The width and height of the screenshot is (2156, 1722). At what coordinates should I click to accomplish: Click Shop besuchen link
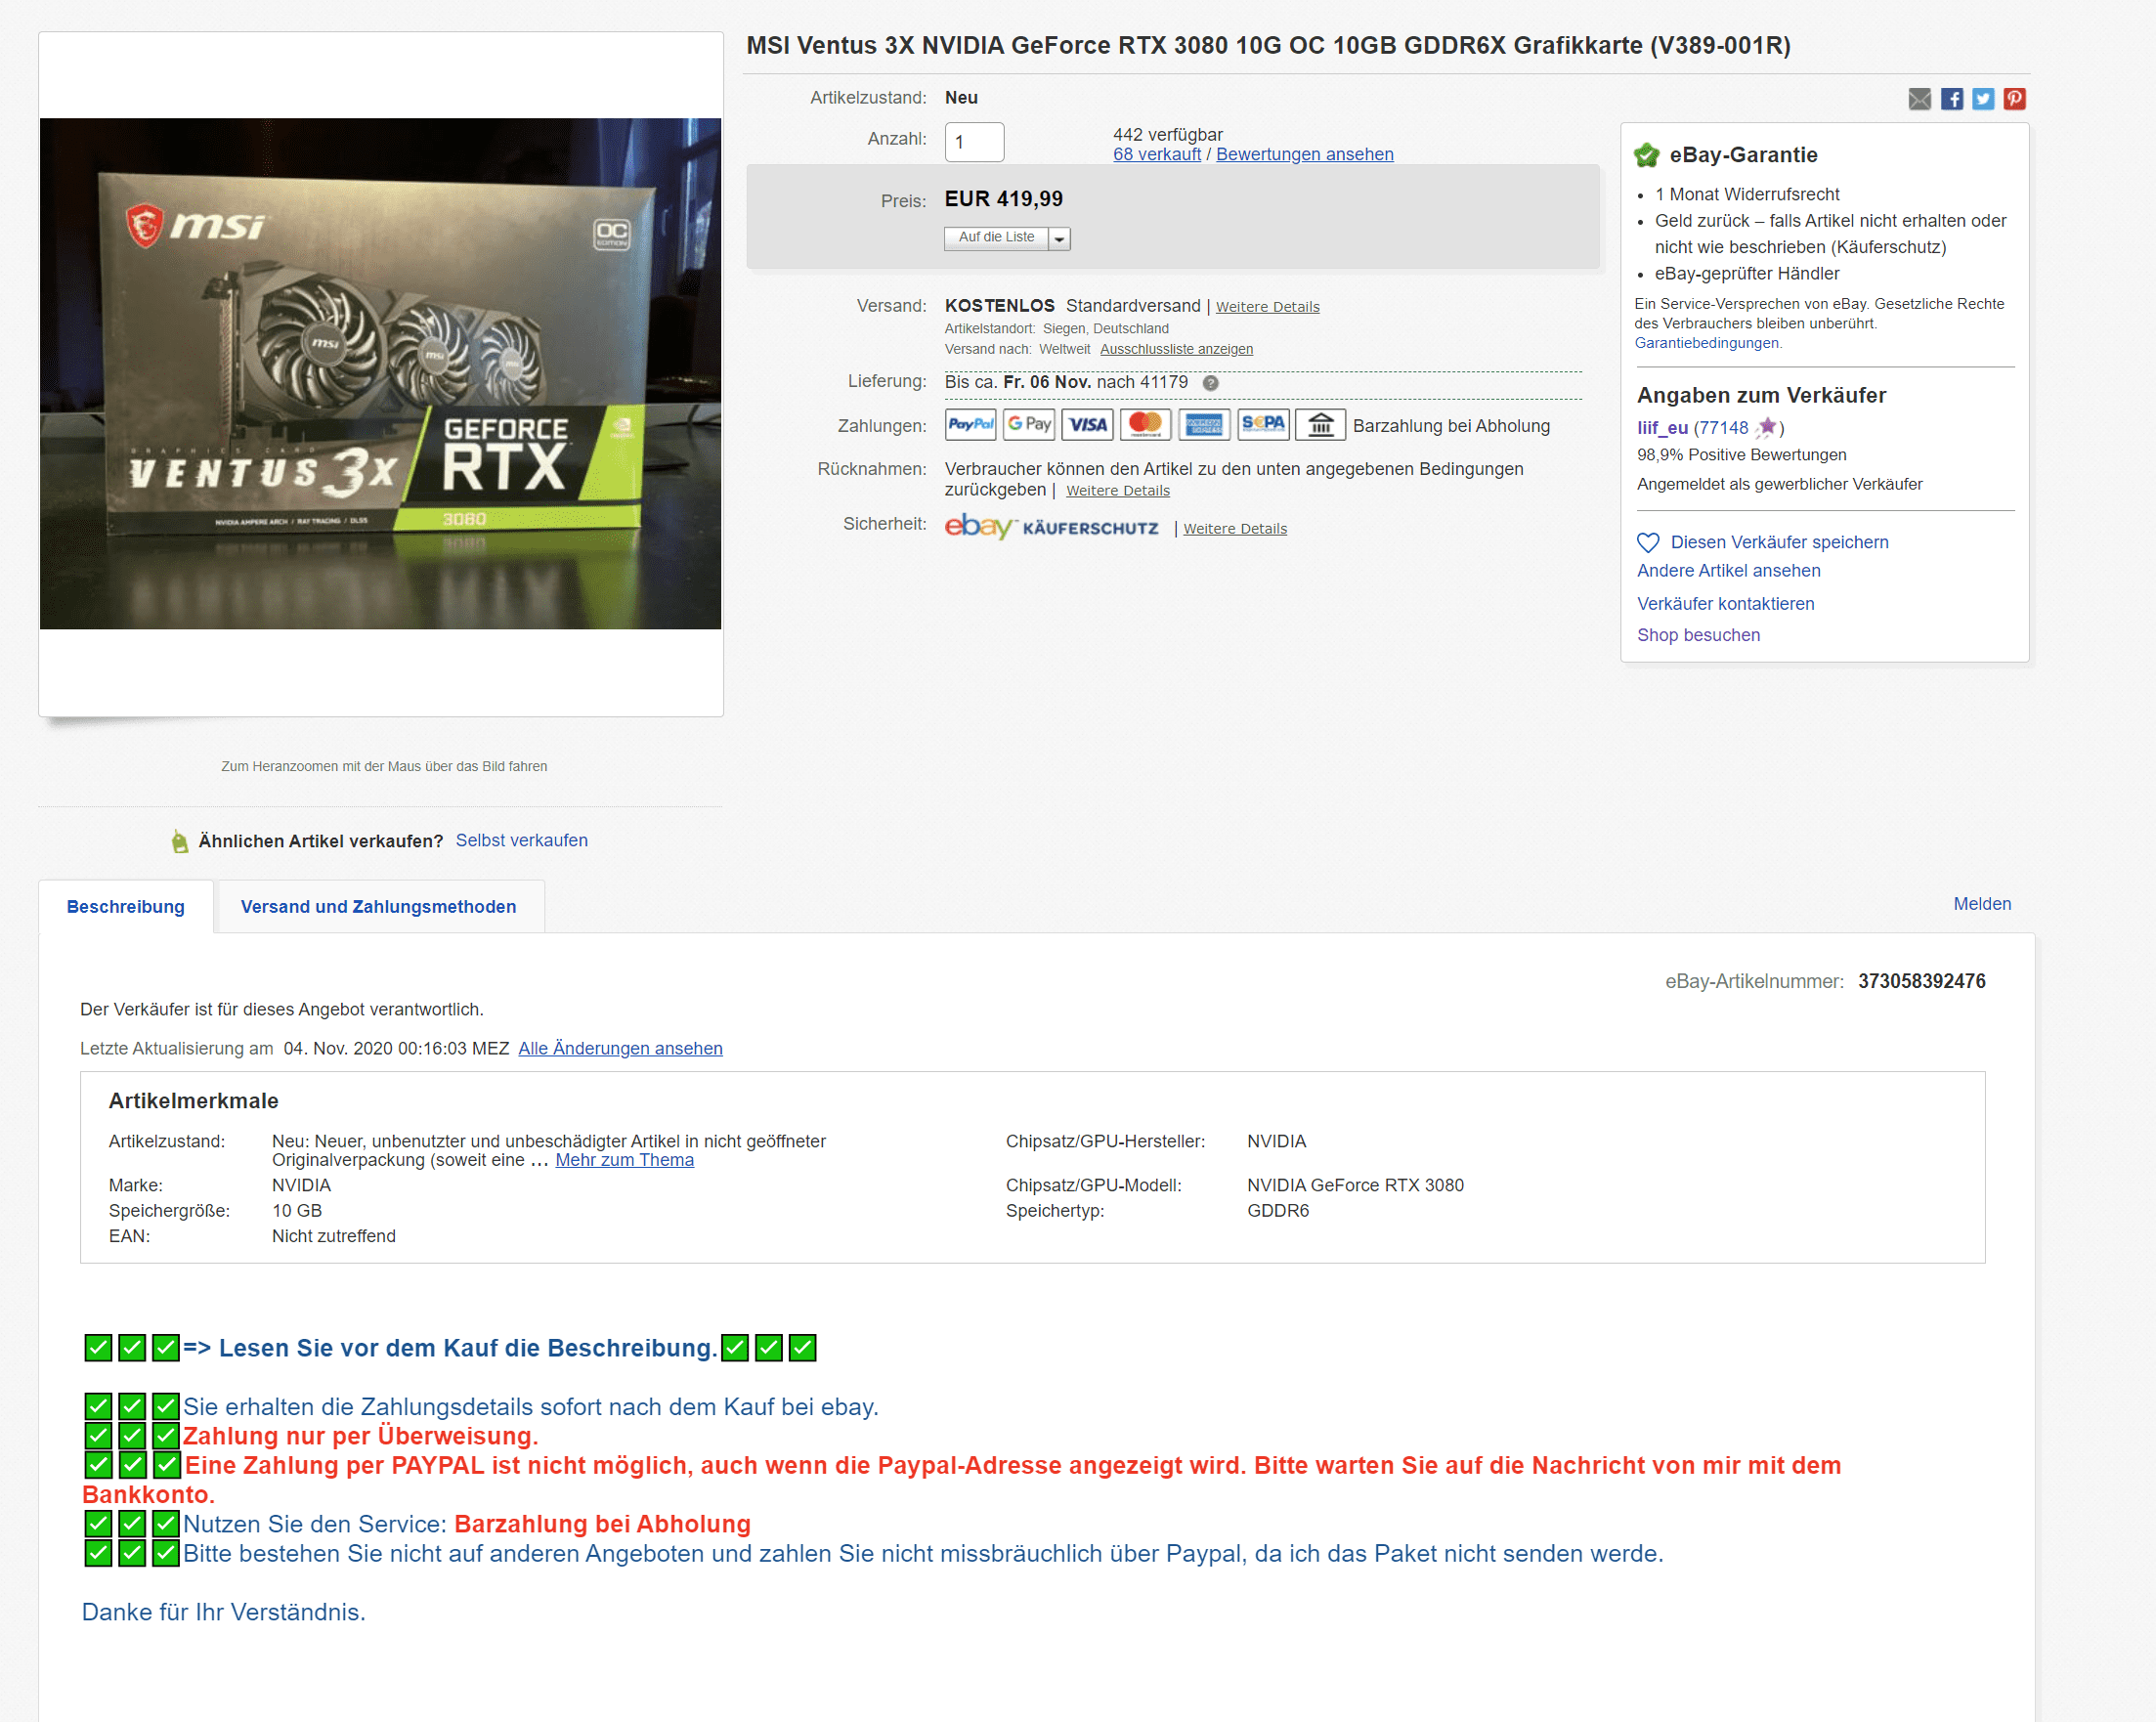tap(1698, 635)
